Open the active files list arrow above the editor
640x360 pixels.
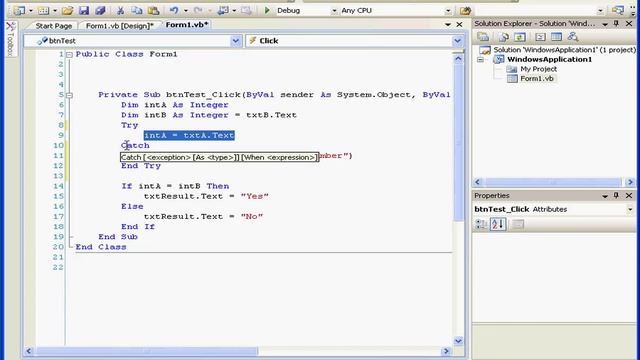[448, 25]
